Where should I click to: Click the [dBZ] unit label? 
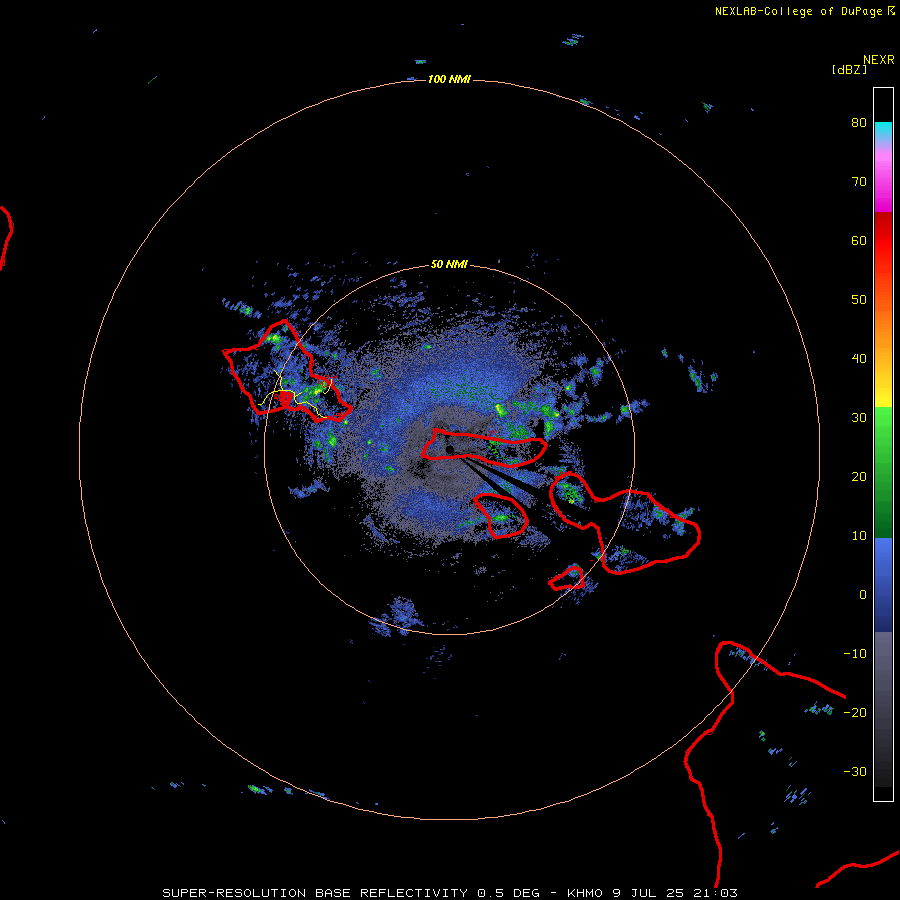pos(849,69)
